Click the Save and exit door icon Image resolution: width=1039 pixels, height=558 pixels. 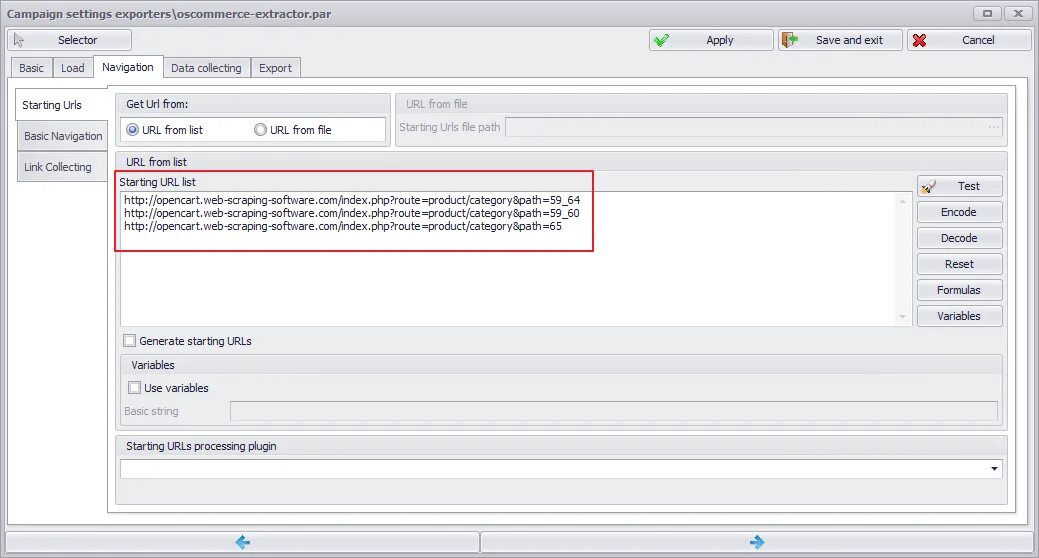[789, 40]
